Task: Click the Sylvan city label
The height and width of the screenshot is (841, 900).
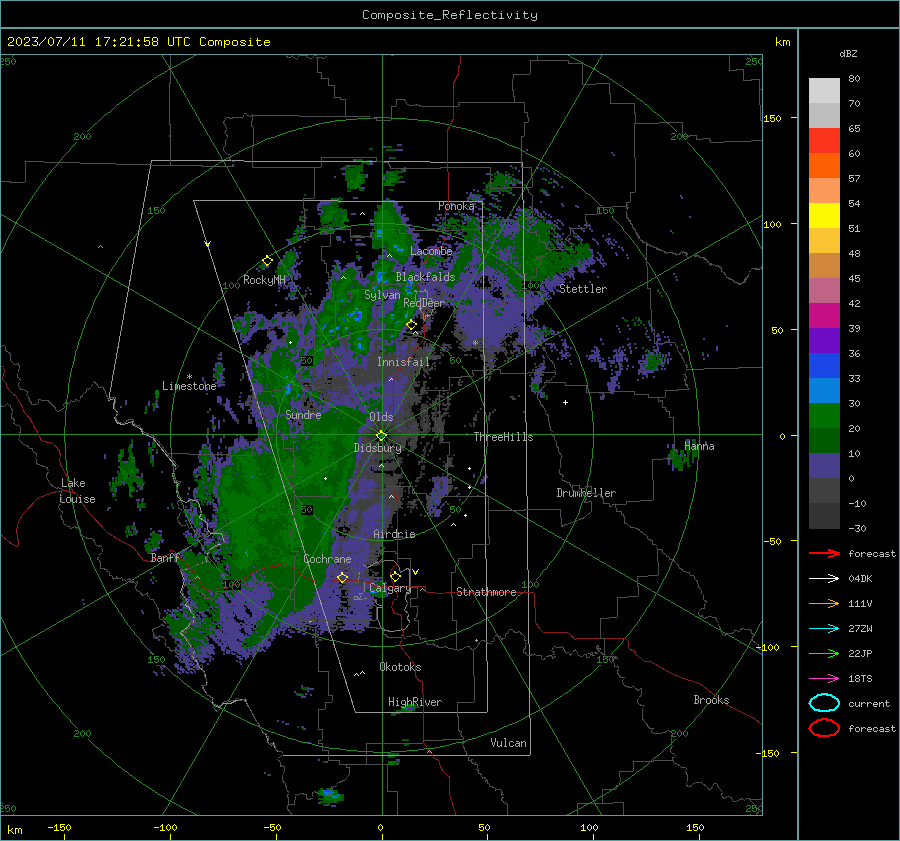Action: tap(382, 296)
